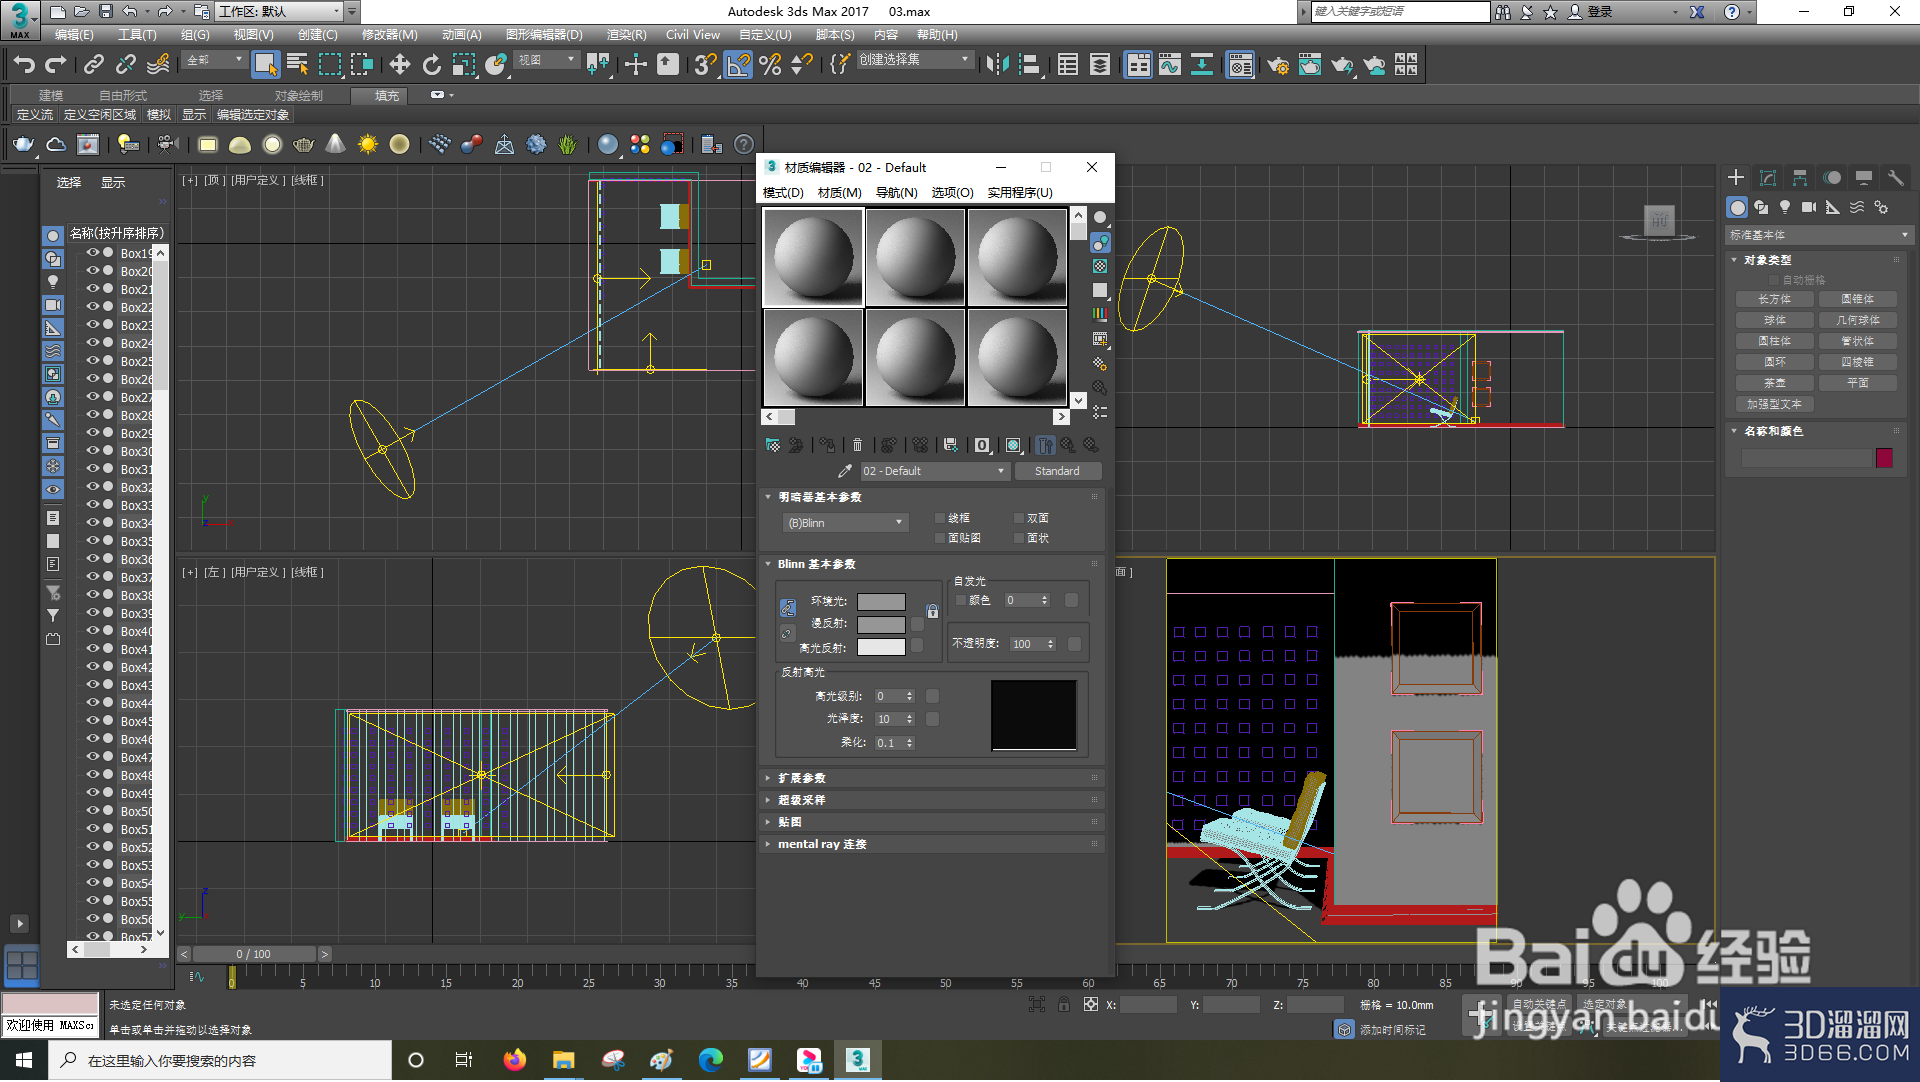Screen dimensions: 1920x1082
Task: Click the Windows search box in taskbar
Action: pos(219,1060)
